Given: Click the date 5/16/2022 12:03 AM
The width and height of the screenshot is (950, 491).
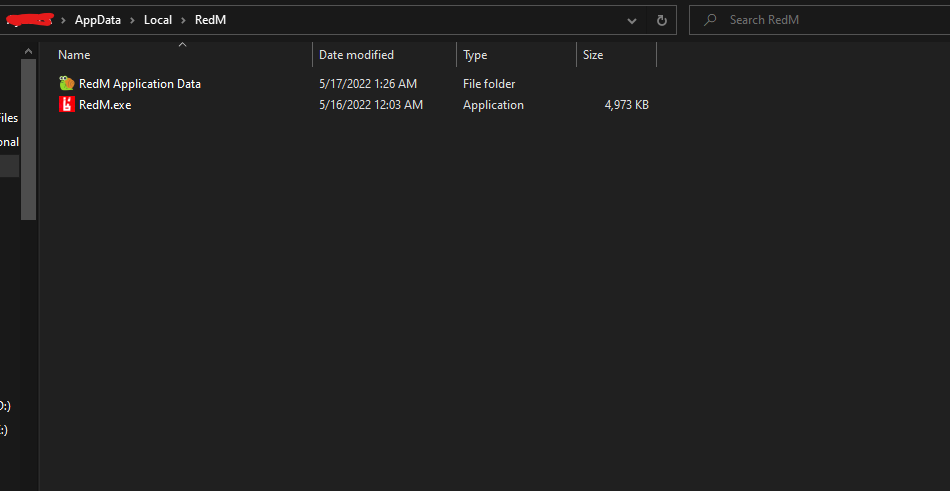Looking at the screenshot, I should click(x=371, y=105).
